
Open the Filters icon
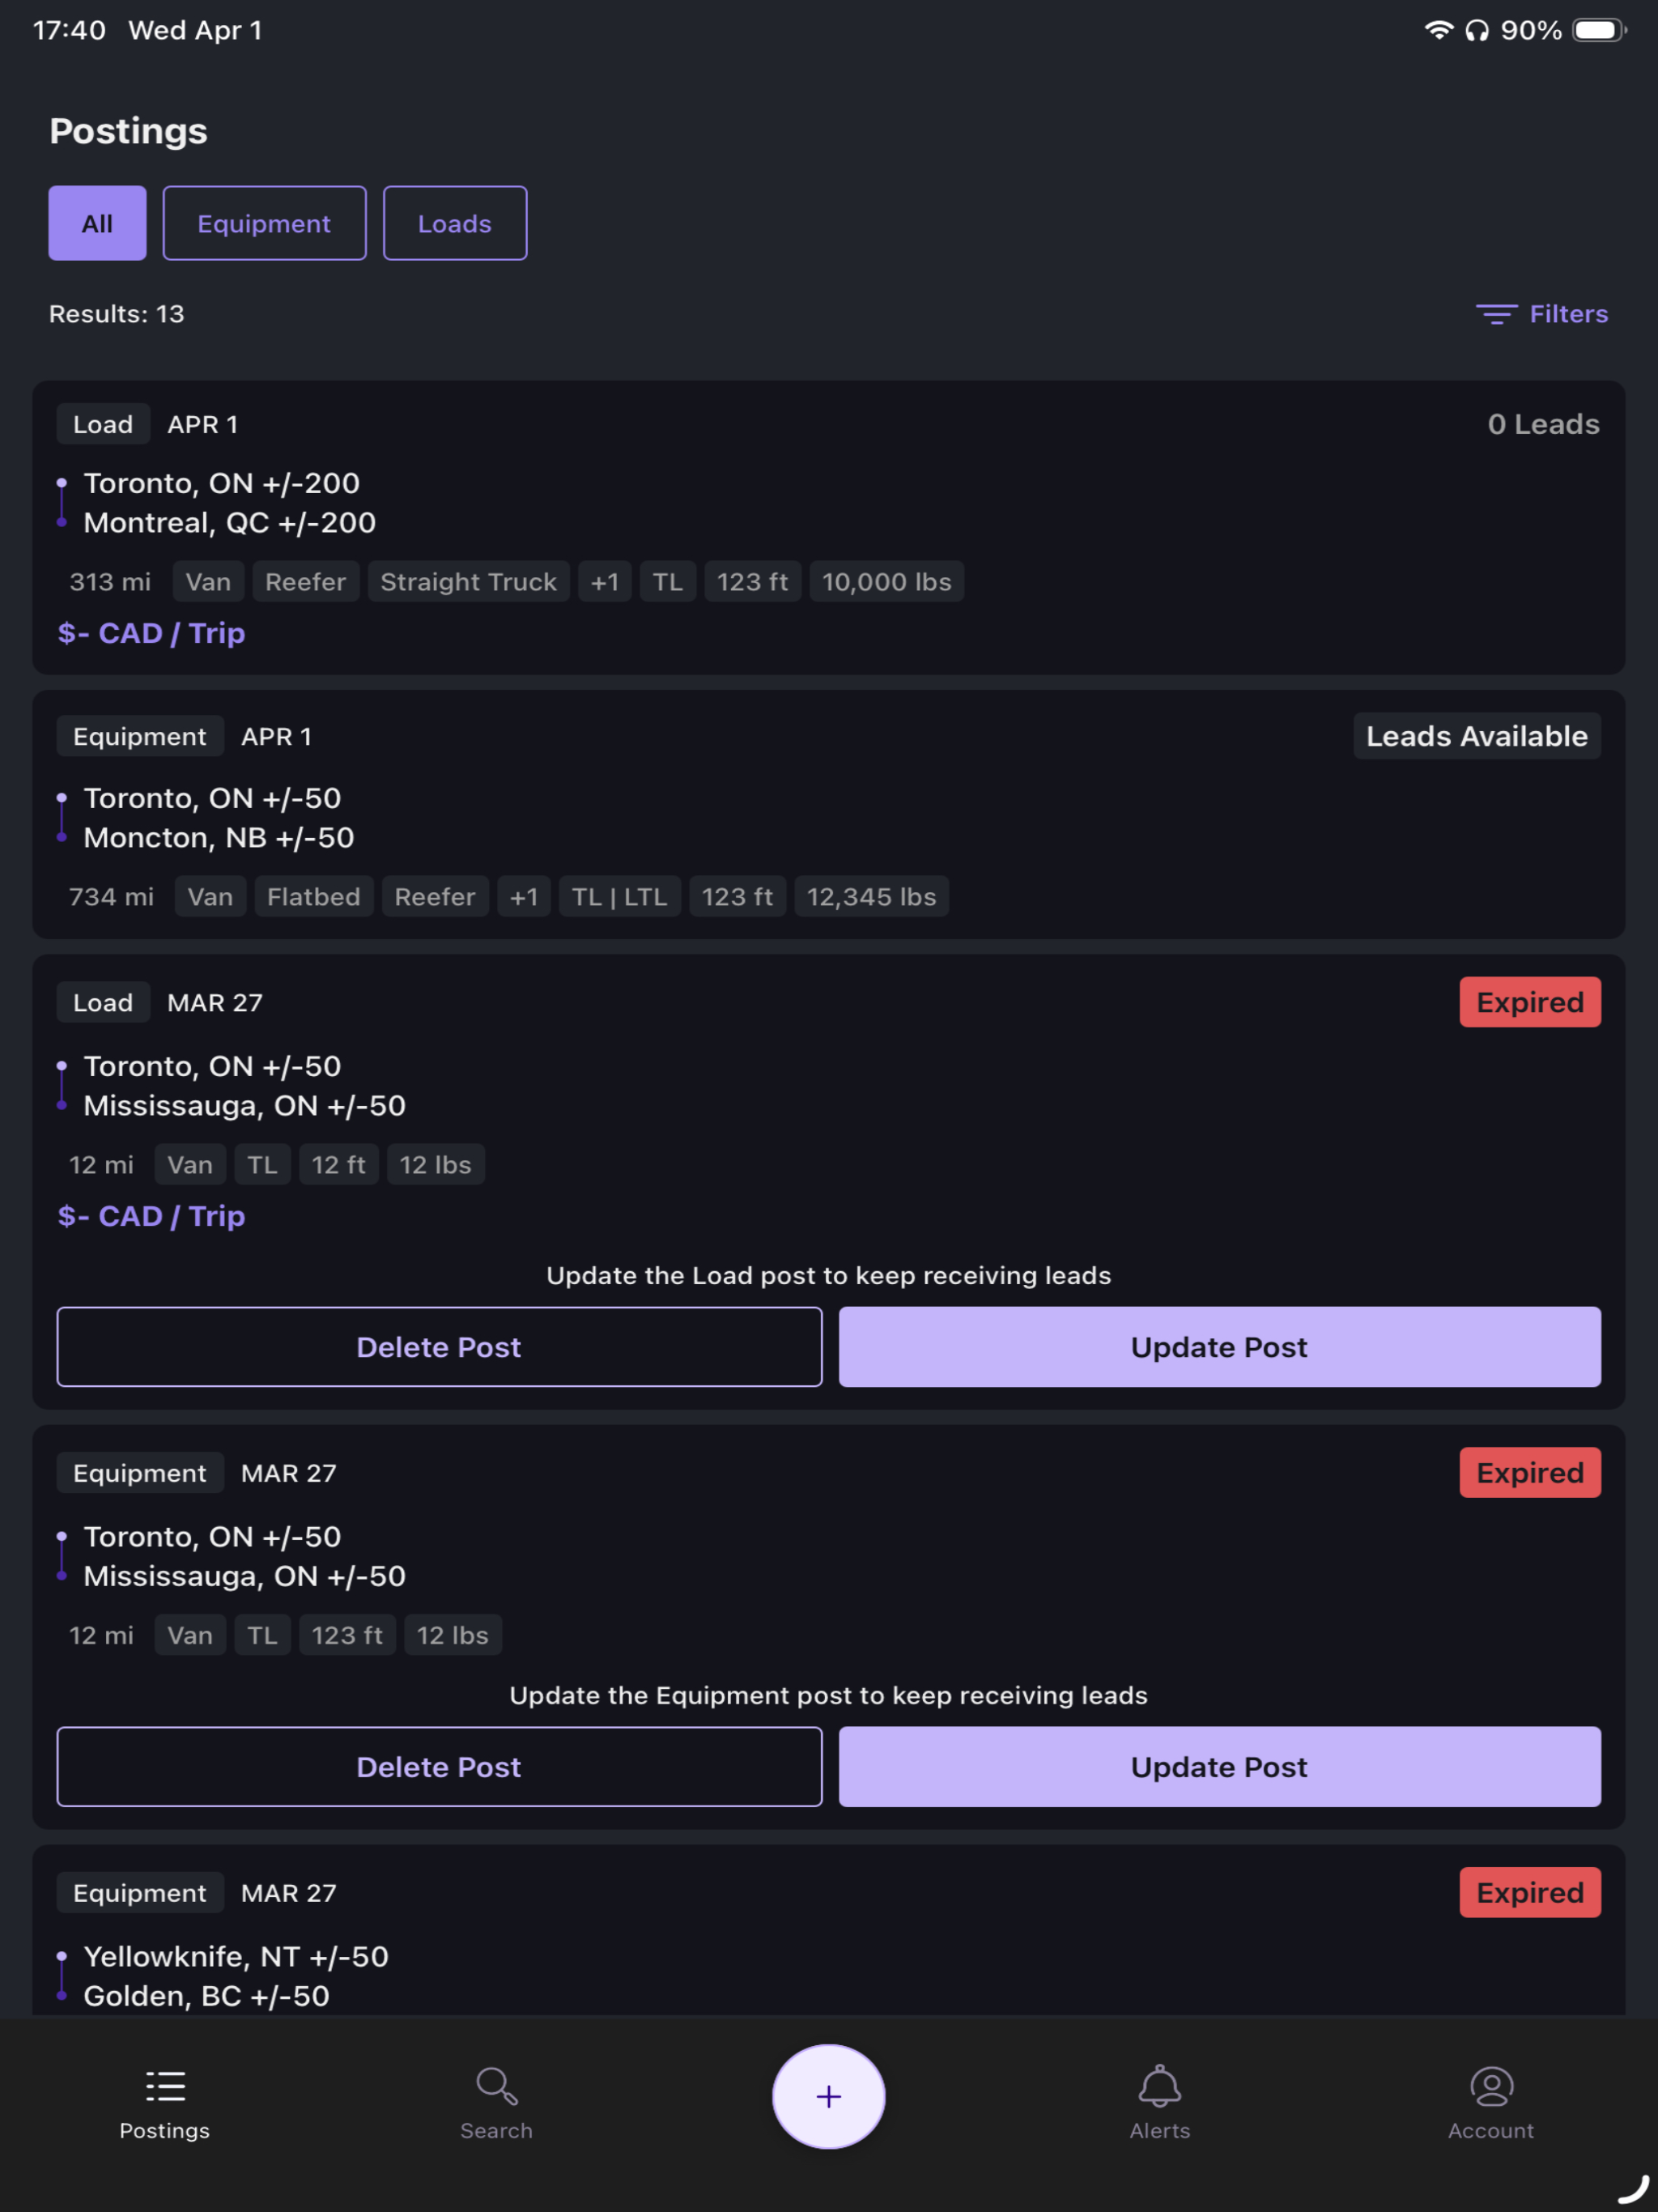click(1497, 314)
